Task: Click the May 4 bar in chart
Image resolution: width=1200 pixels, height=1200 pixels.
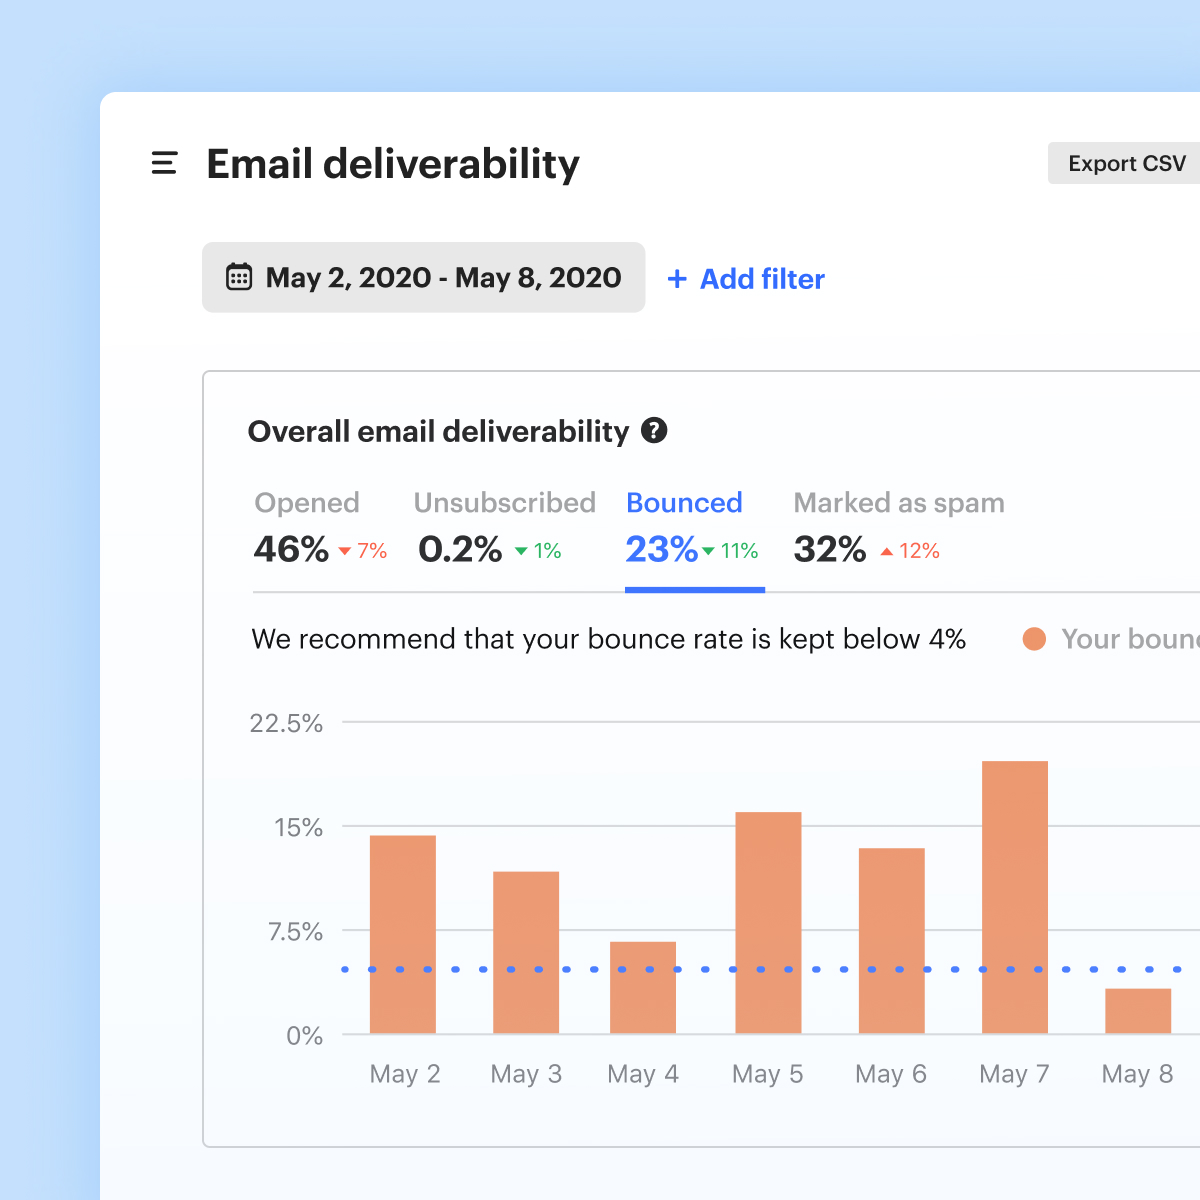Action: pyautogui.click(x=643, y=988)
